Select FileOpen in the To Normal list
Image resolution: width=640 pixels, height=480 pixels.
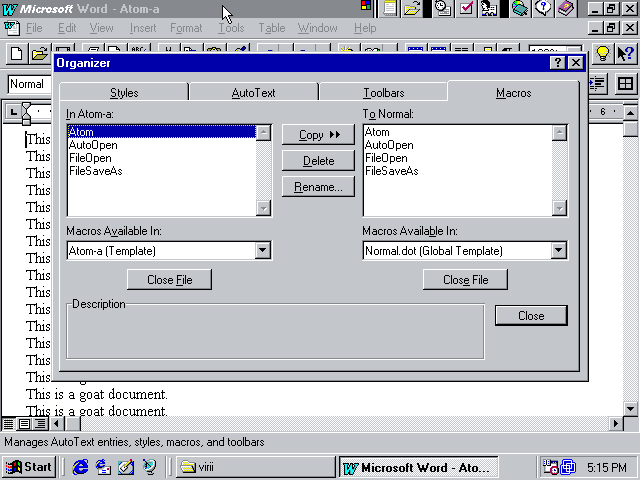[x=458, y=158]
